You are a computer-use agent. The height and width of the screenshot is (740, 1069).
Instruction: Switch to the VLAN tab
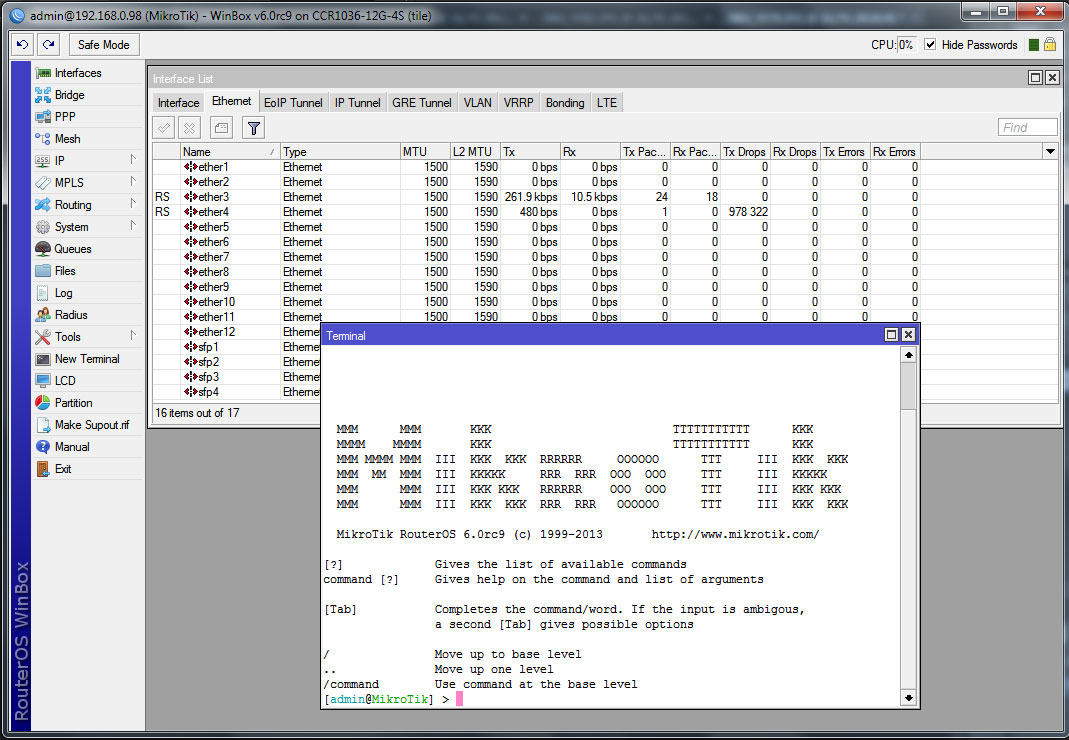click(x=477, y=101)
